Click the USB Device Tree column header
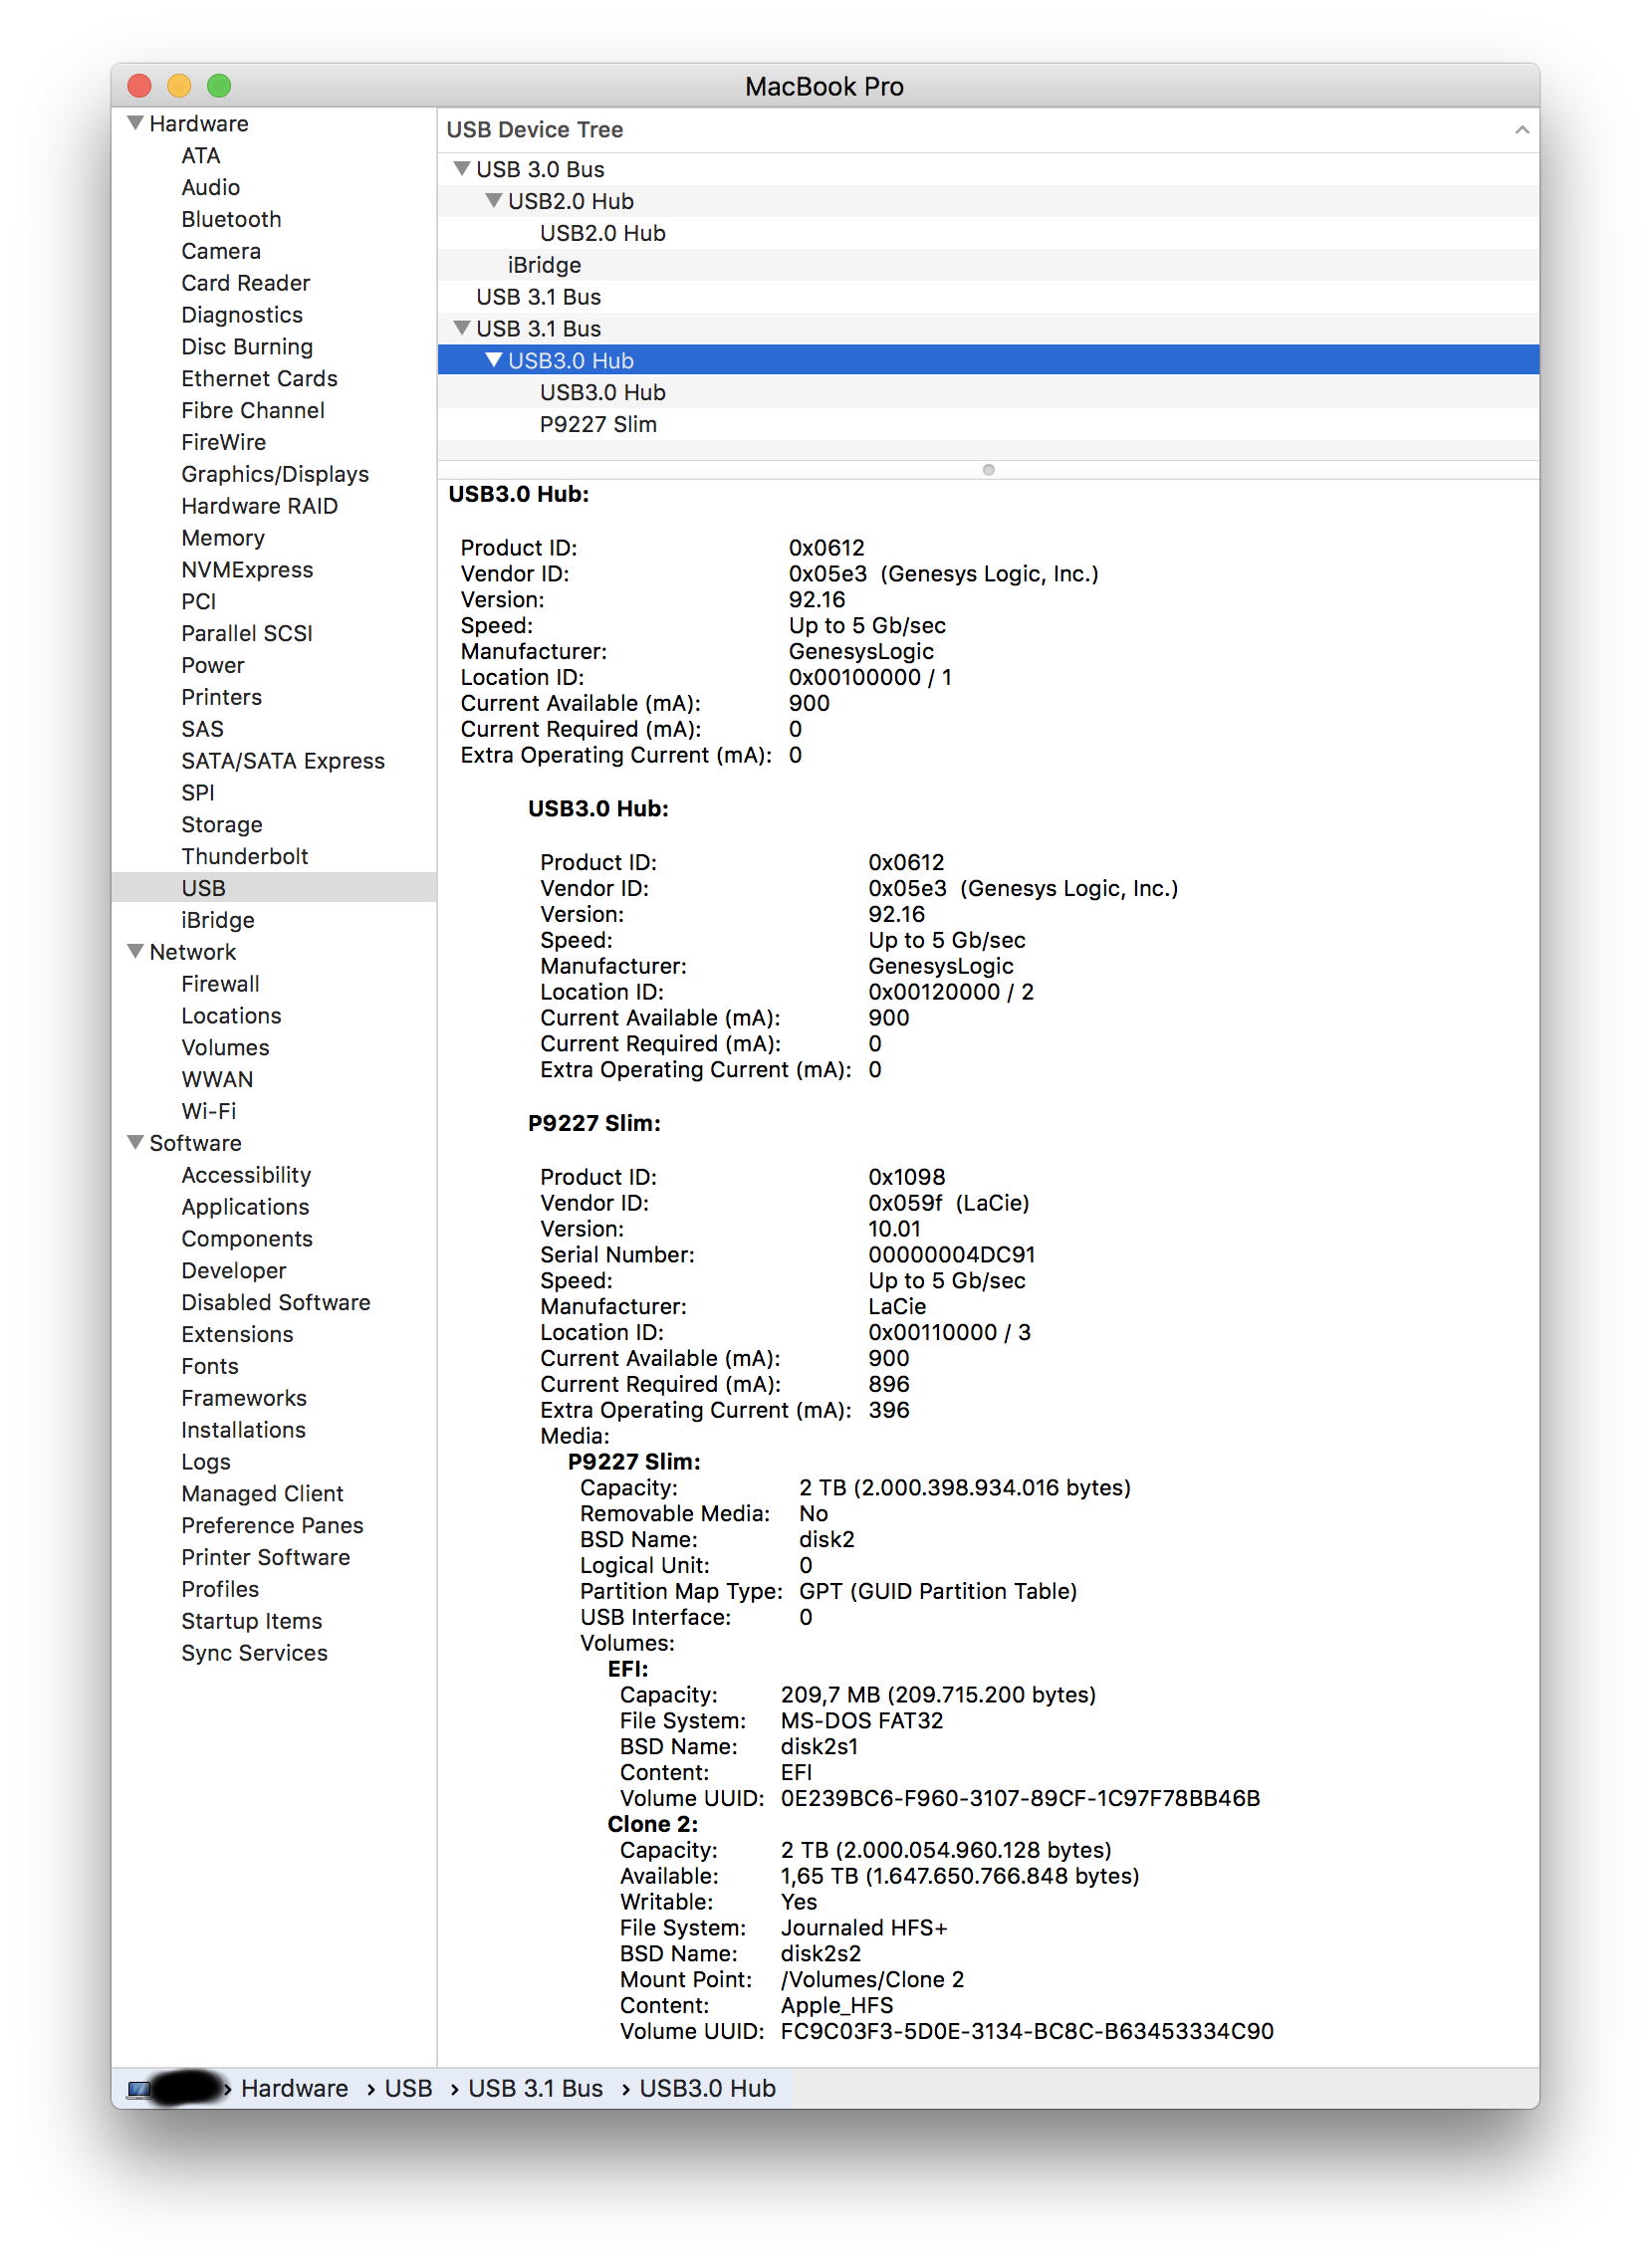This screenshot has width=1651, height=2268. tap(988, 130)
